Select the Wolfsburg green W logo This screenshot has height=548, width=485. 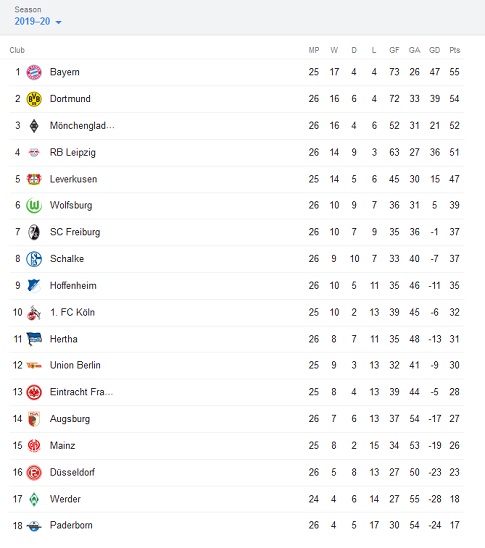[x=34, y=206]
